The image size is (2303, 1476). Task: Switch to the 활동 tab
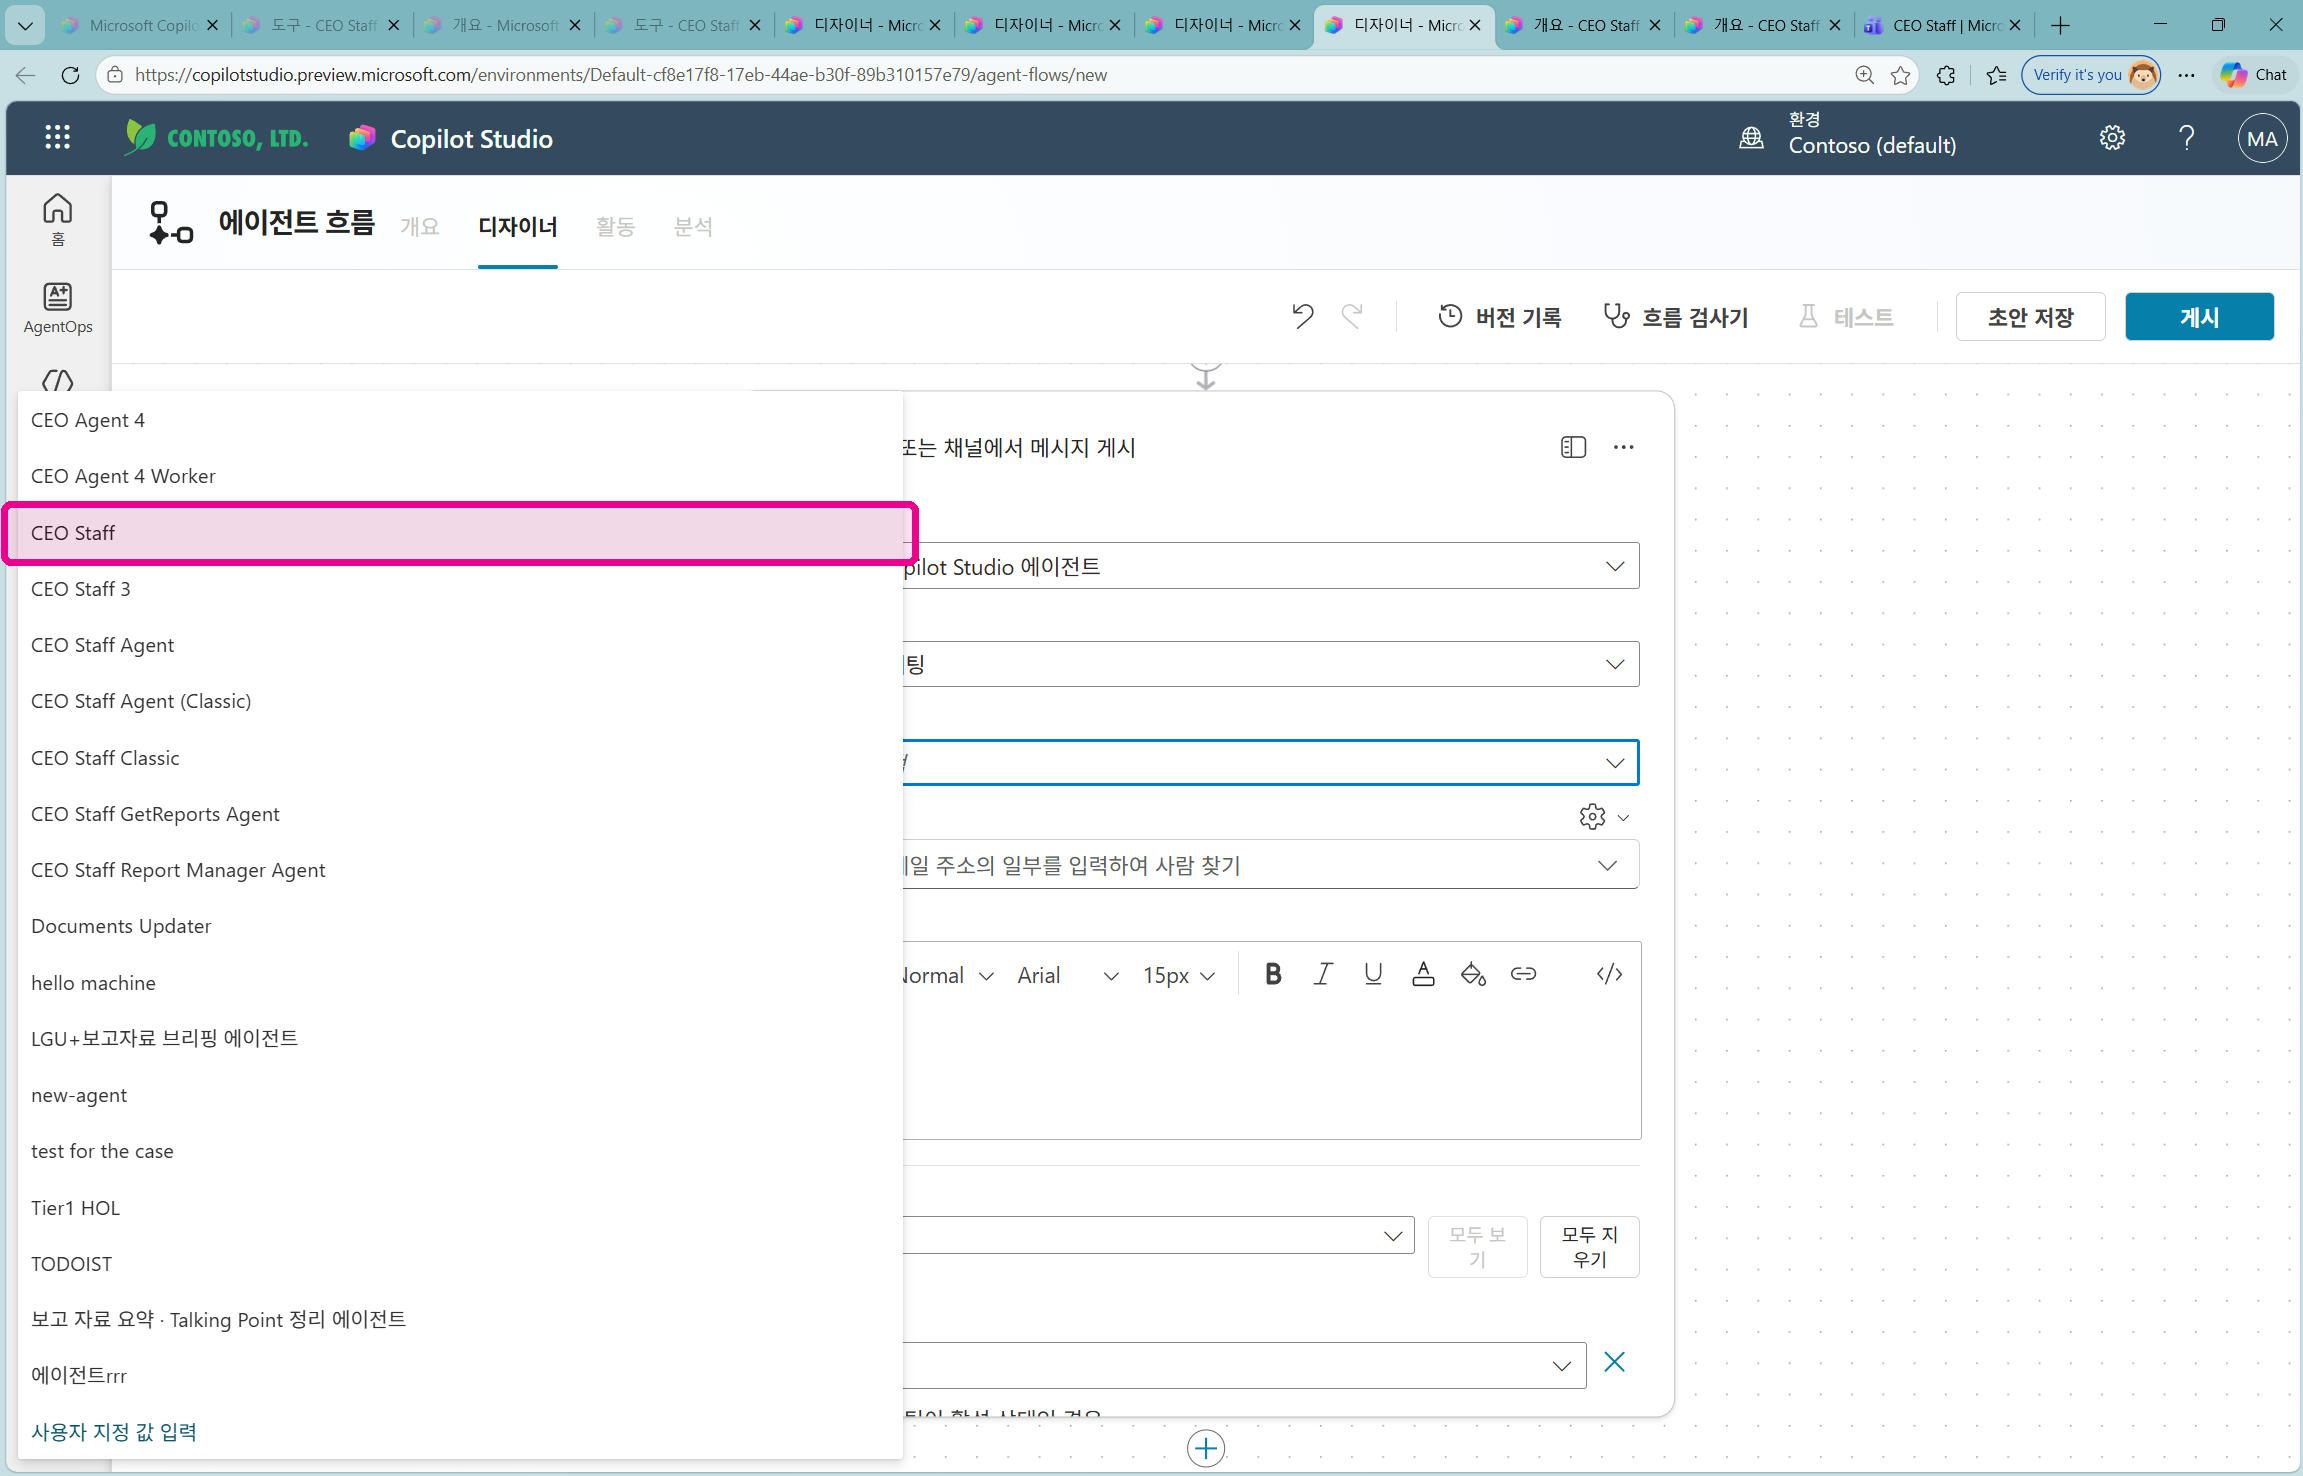pos(615,227)
